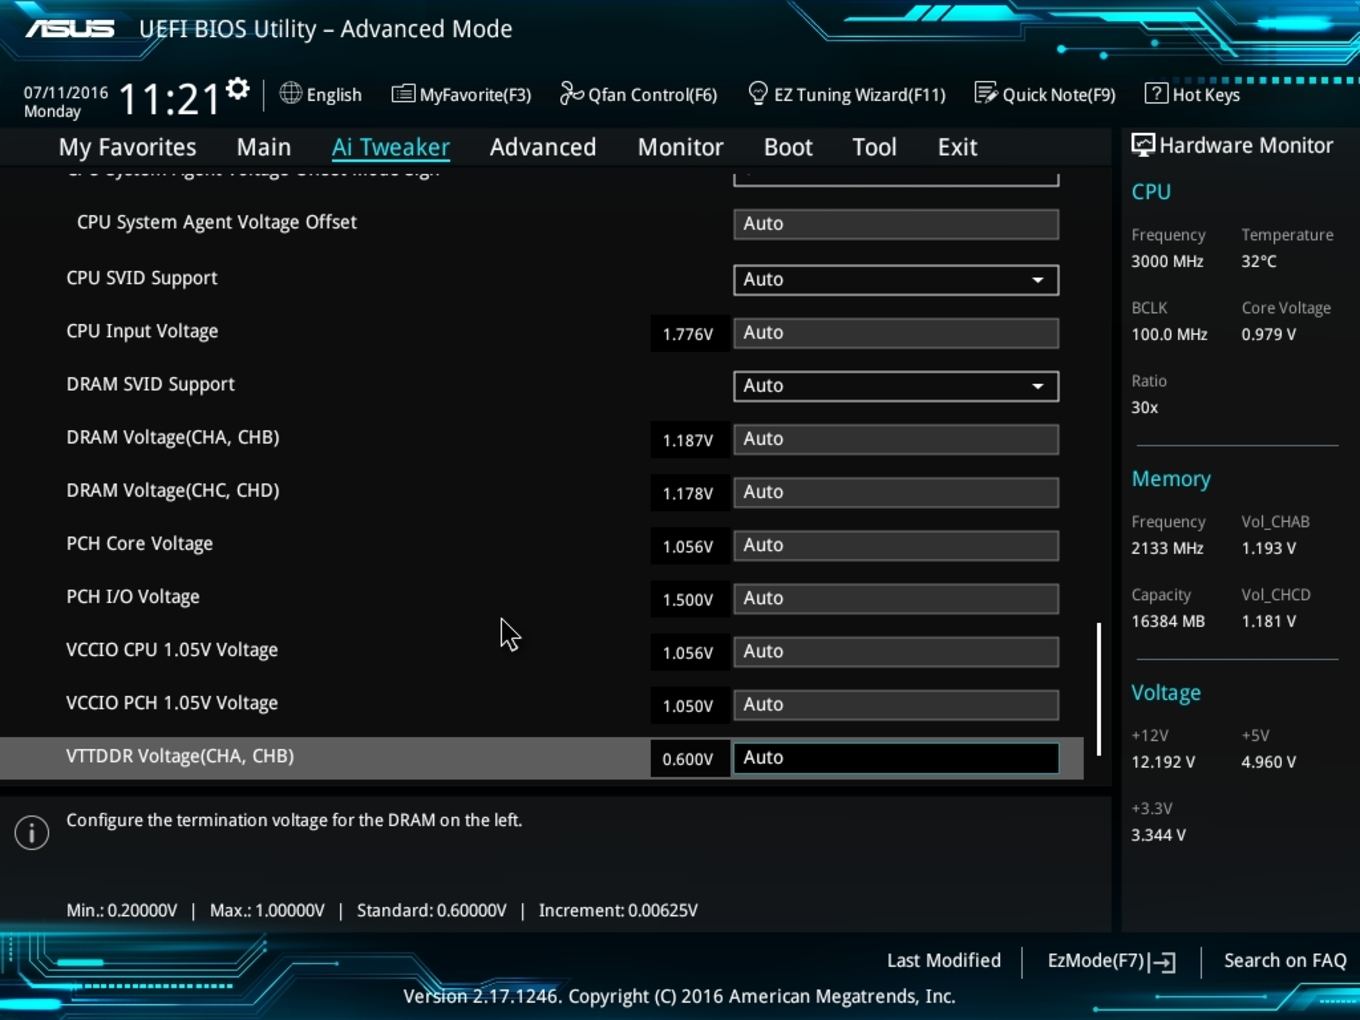Open the Monitor tab

pyautogui.click(x=681, y=147)
